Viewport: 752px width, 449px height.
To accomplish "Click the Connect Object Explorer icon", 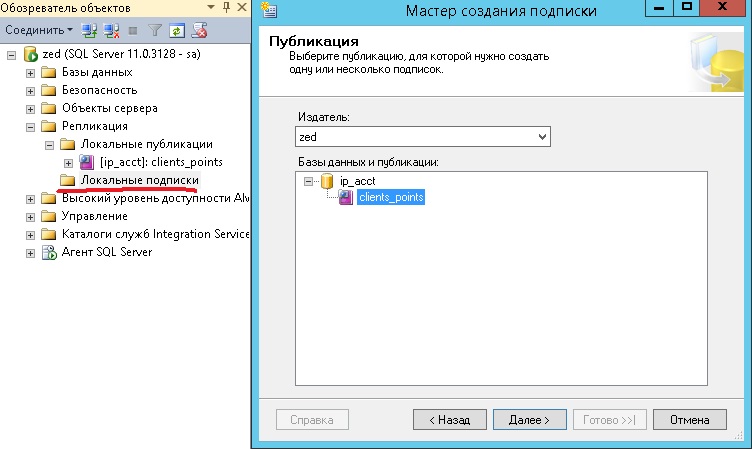I will [88, 31].
